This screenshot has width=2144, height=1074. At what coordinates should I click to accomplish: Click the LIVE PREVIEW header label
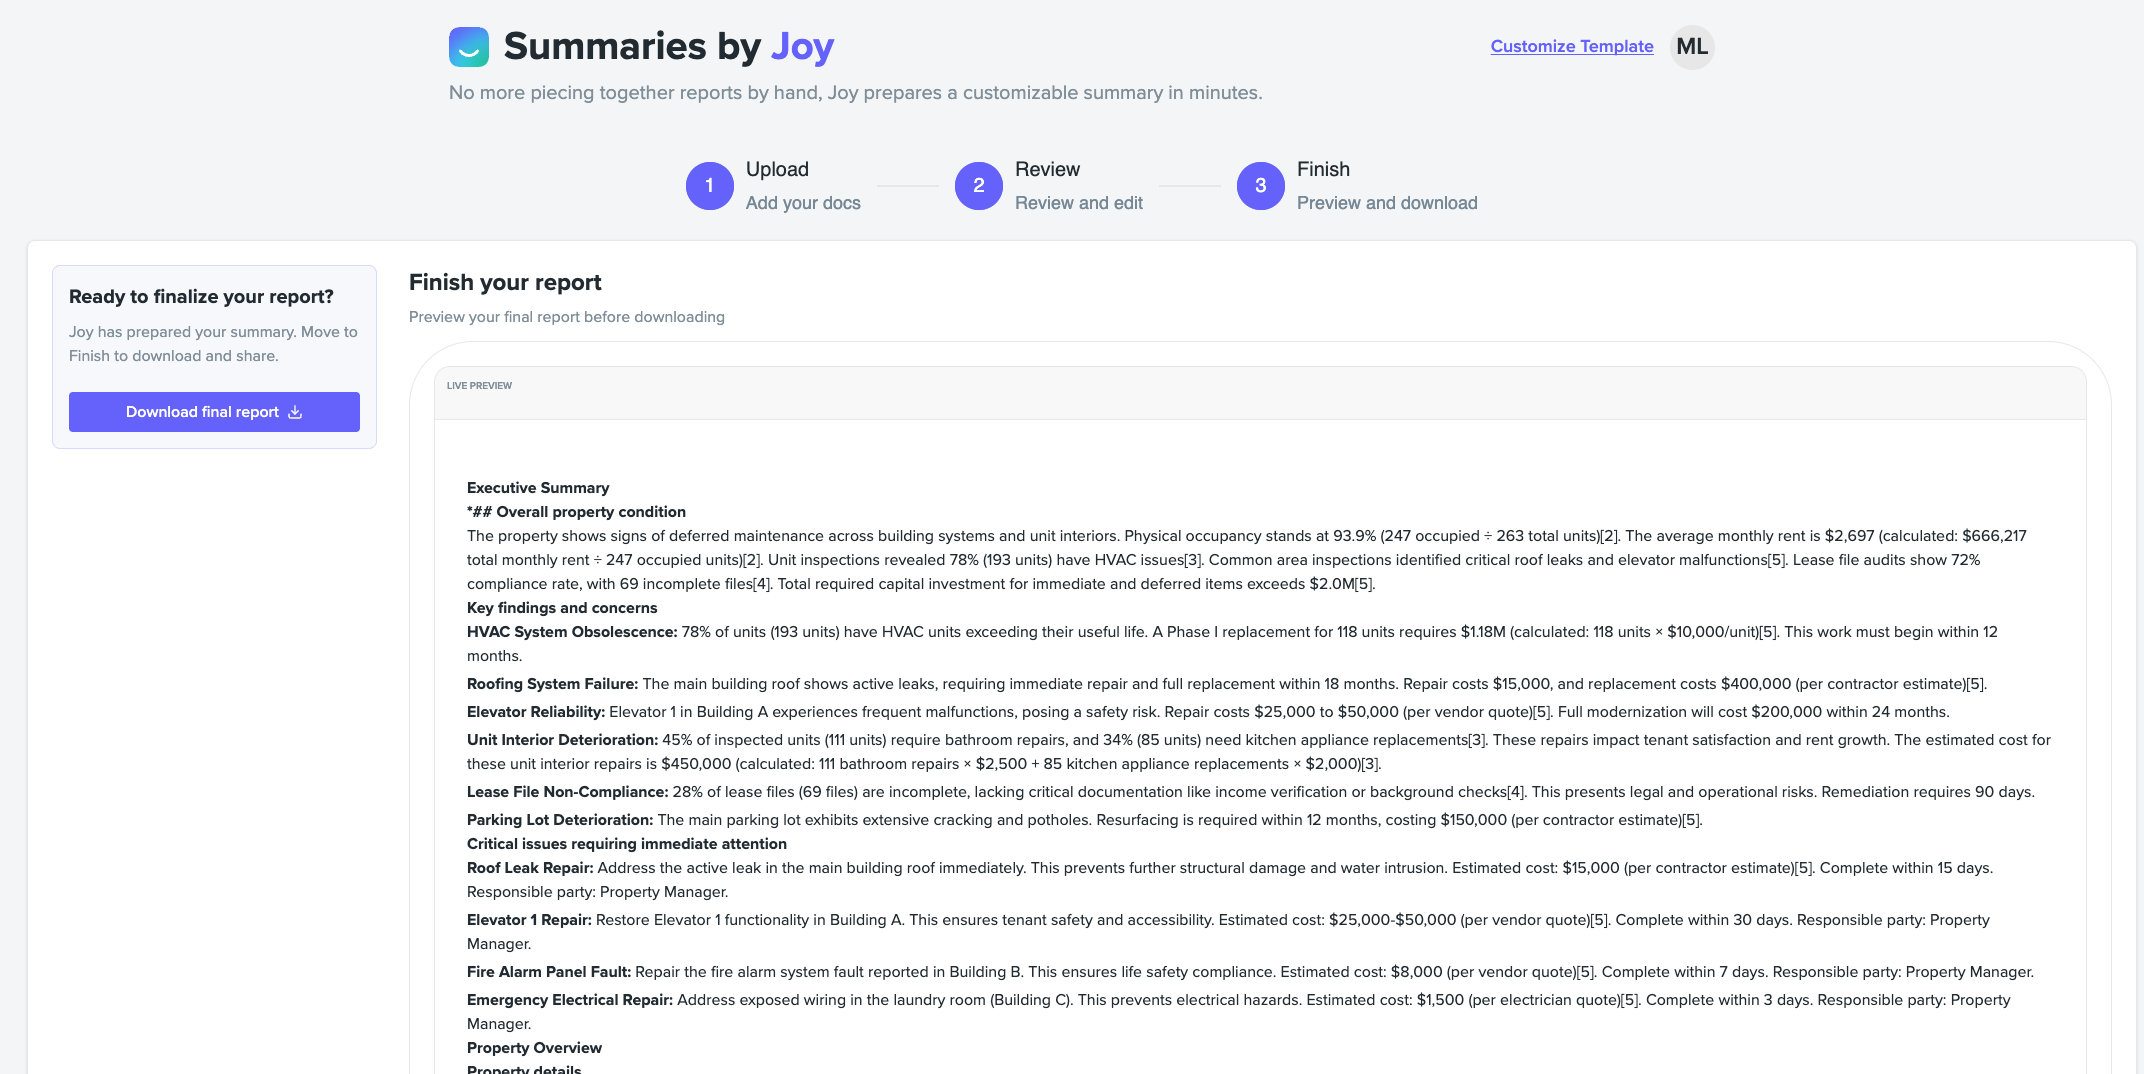[479, 386]
